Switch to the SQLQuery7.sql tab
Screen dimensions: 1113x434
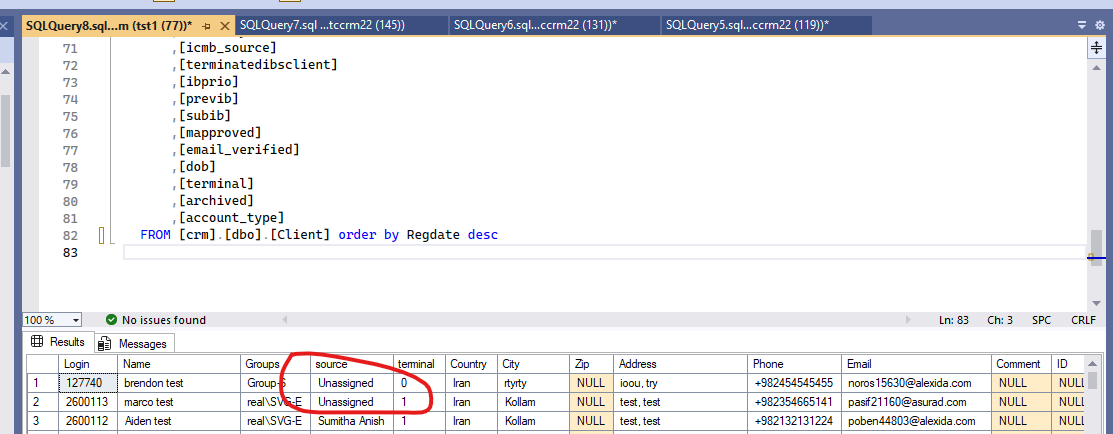tap(322, 25)
